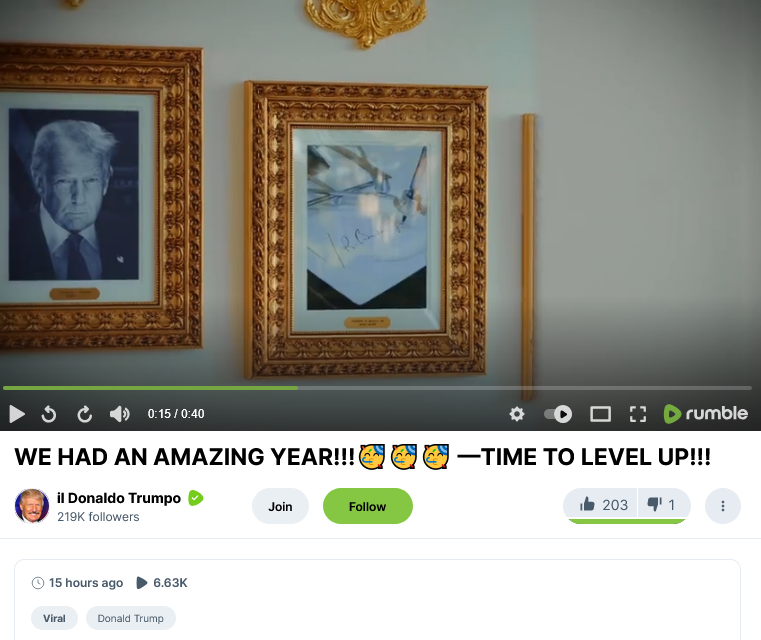This screenshot has width=761, height=640.
Task: Select the Viral tag
Action: (x=54, y=618)
